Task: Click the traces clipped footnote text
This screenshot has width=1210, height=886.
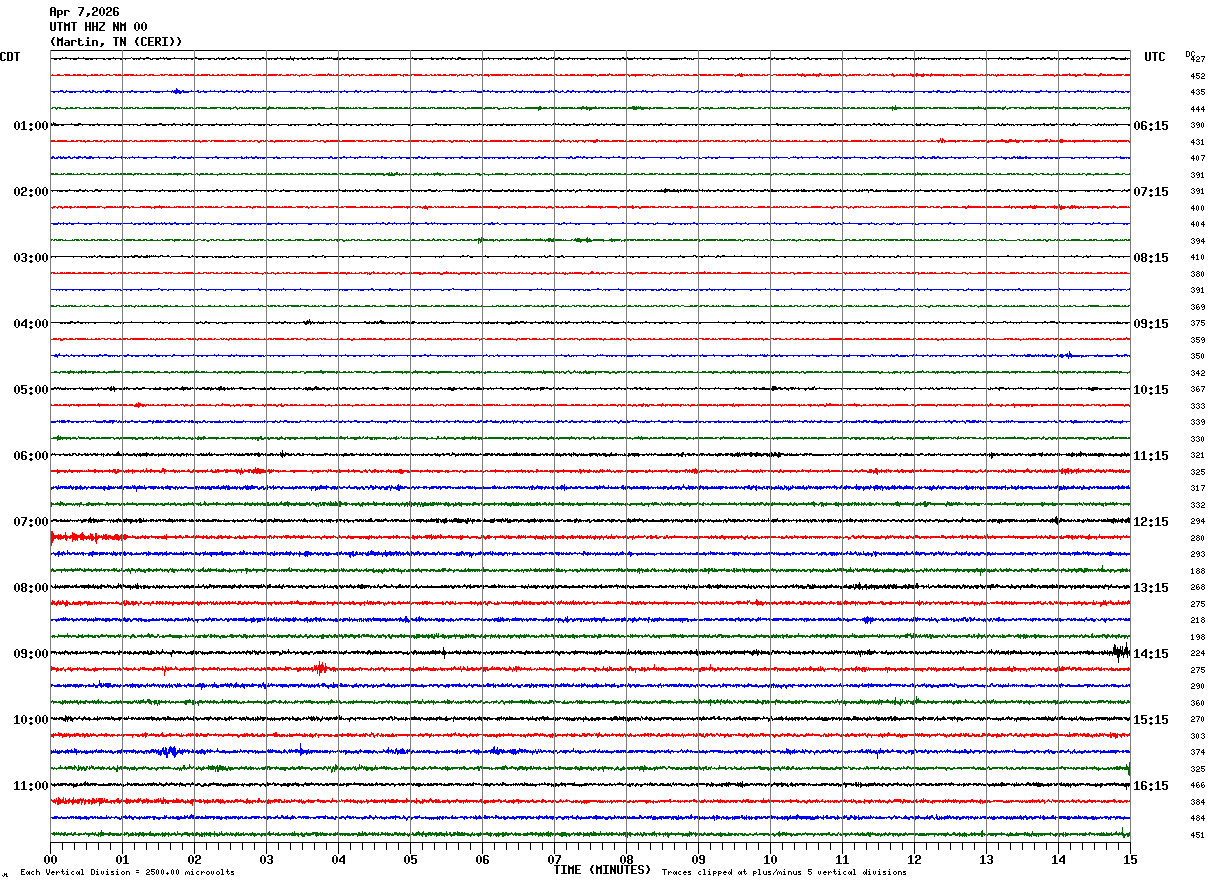Action: (x=784, y=873)
